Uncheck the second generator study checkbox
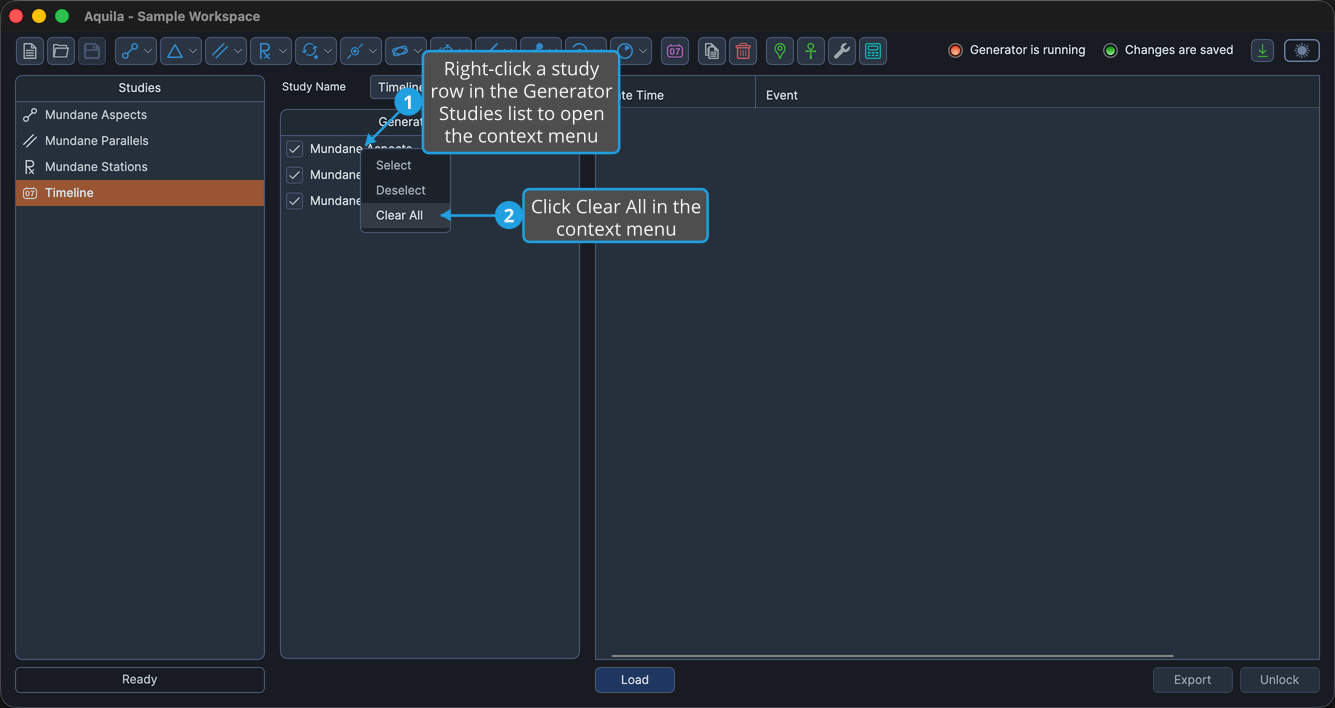 pos(295,175)
